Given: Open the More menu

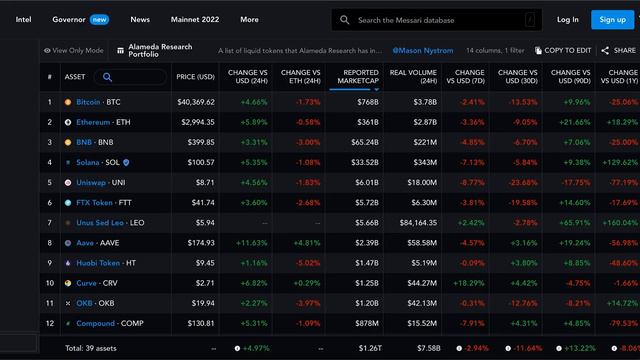Looking at the screenshot, I should point(249,20).
